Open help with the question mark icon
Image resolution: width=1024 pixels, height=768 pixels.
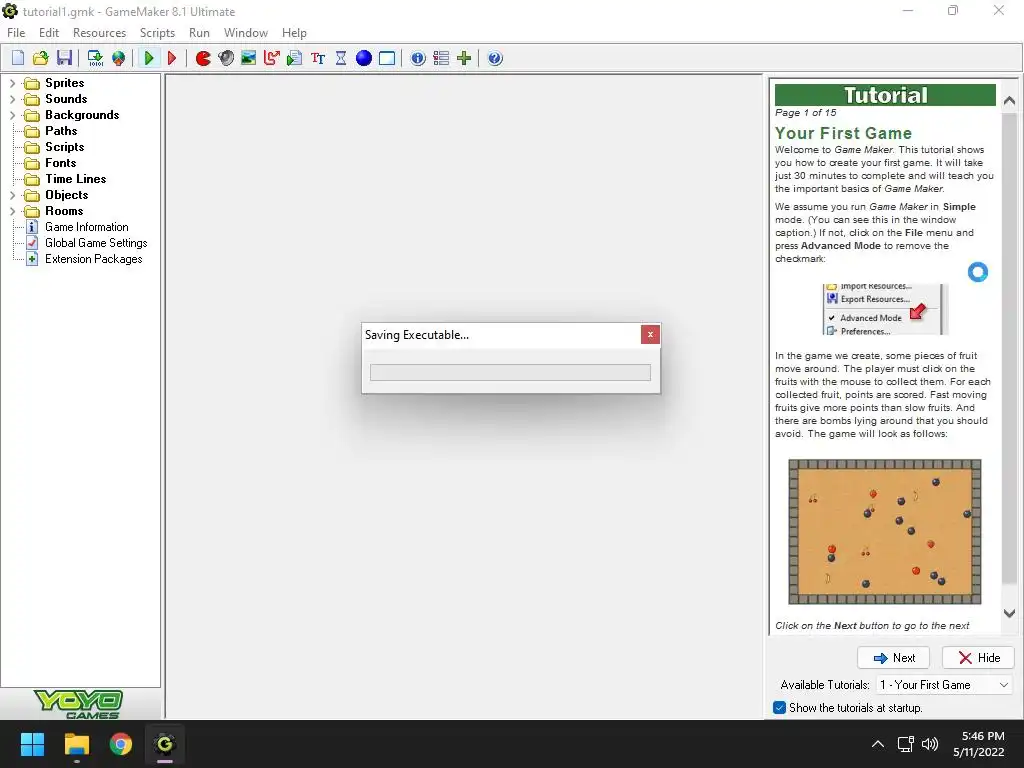click(x=495, y=58)
